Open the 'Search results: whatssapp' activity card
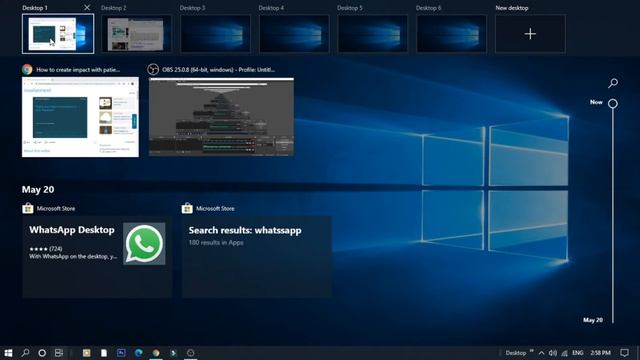Image resolution: width=640 pixels, height=360 pixels. 257,257
